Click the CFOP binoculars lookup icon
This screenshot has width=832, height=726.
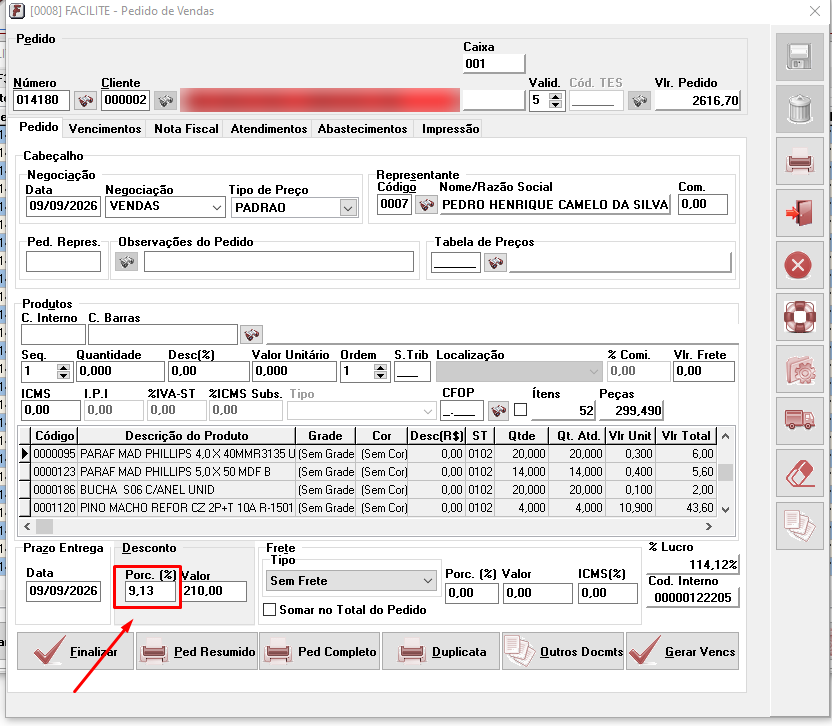498,410
